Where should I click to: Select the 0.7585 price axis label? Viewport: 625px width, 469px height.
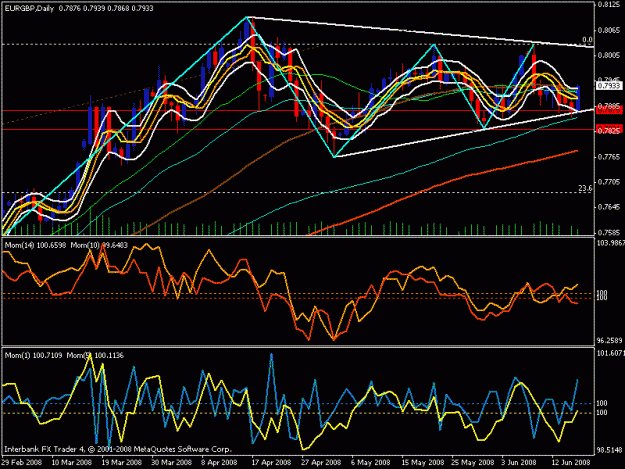pyautogui.click(x=609, y=232)
